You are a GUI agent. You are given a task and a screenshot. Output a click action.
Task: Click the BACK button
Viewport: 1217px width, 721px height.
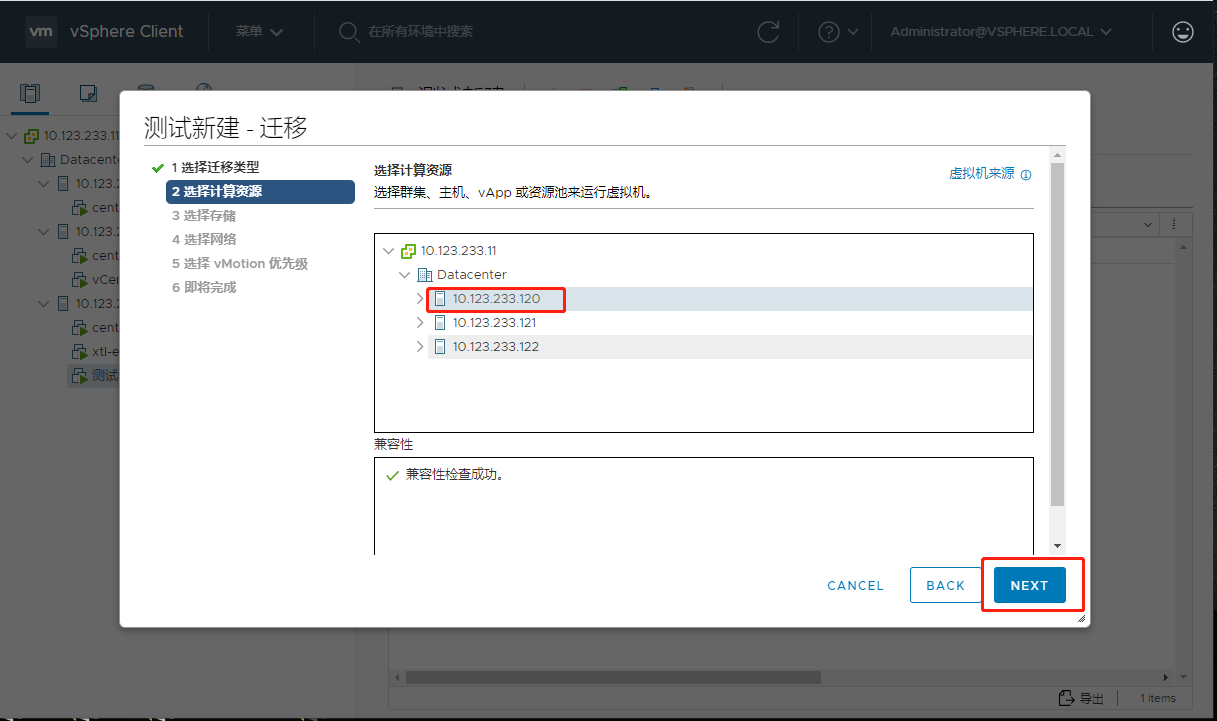(x=945, y=585)
